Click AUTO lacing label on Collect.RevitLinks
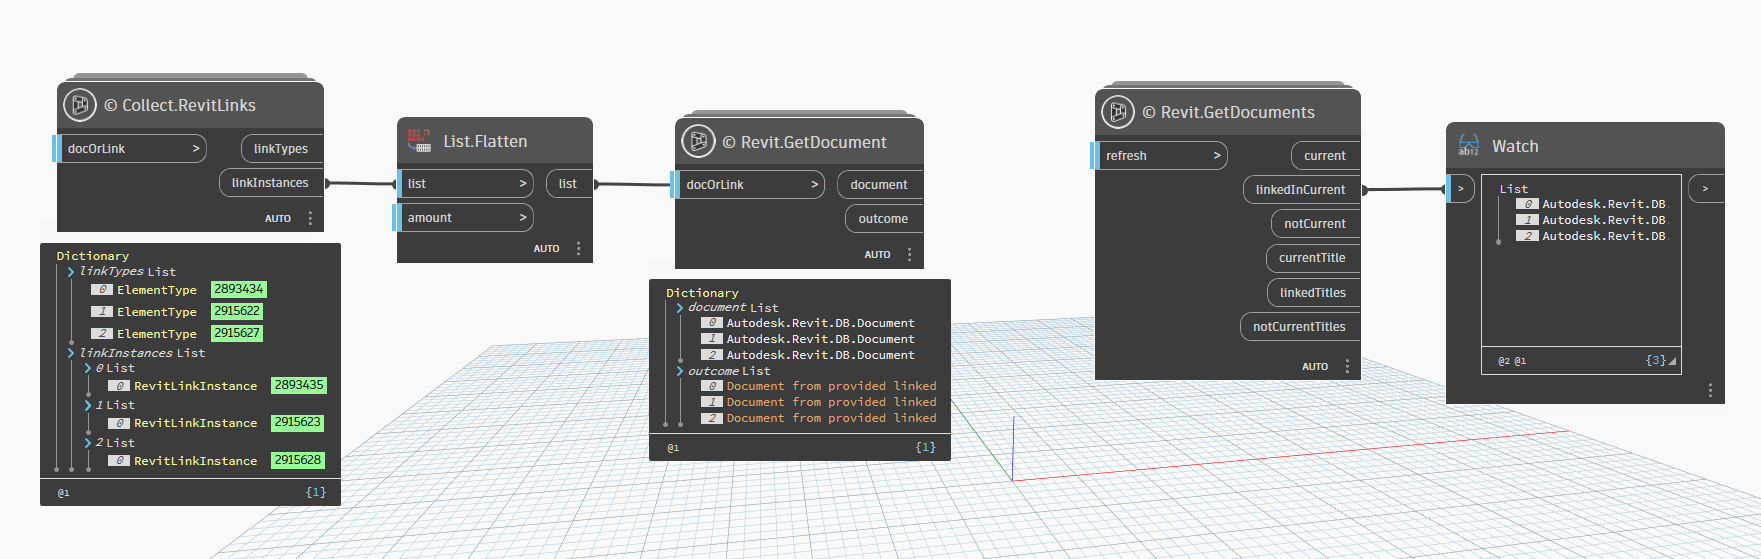The width and height of the screenshot is (1761, 559). pyautogui.click(x=278, y=218)
